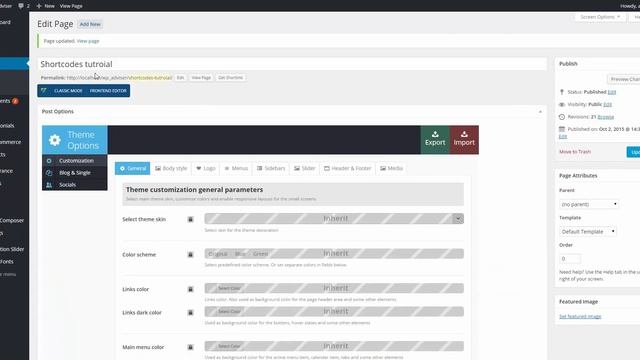
Task: Click View page link in update notice
Action: pos(88,41)
